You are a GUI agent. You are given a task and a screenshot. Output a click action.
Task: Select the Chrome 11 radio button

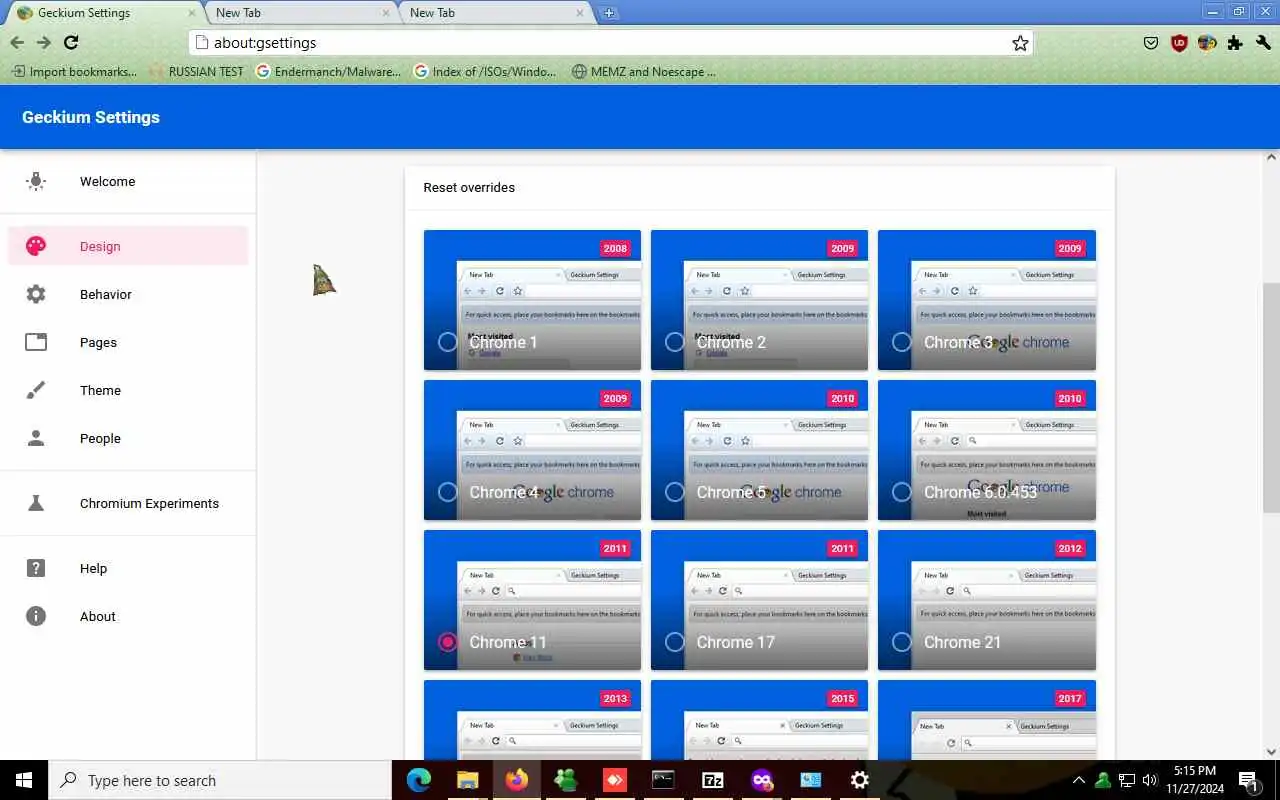pos(448,642)
